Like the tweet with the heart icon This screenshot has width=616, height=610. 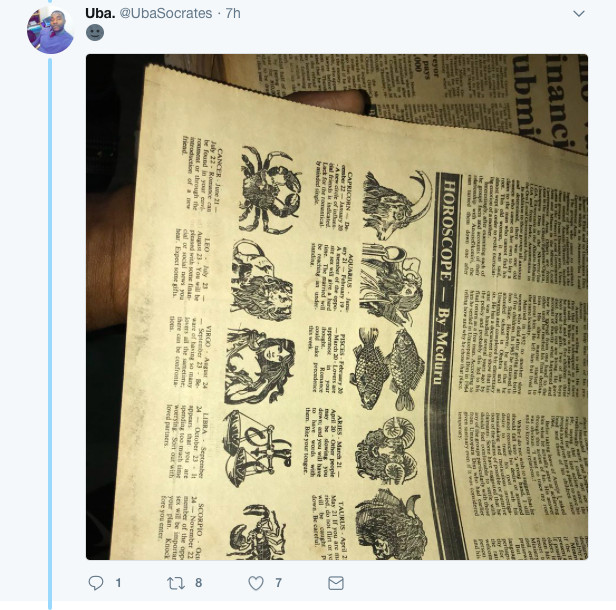coord(256,583)
